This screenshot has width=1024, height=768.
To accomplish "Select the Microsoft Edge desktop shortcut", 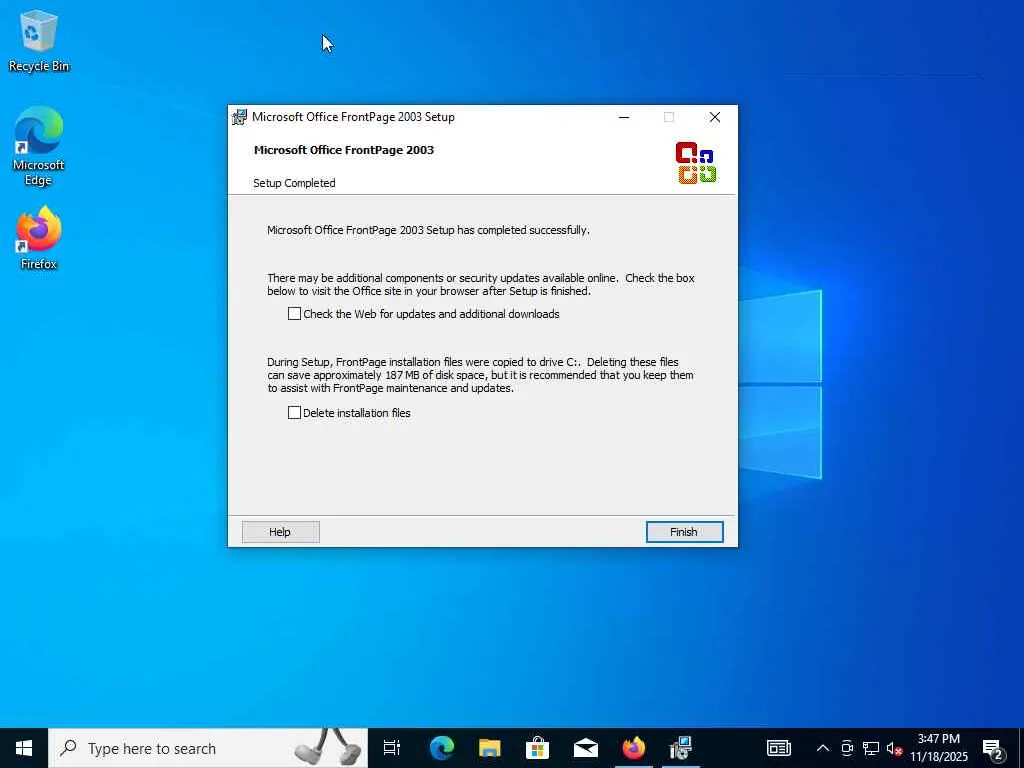I will pyautogui.click(x=39, y=146).
